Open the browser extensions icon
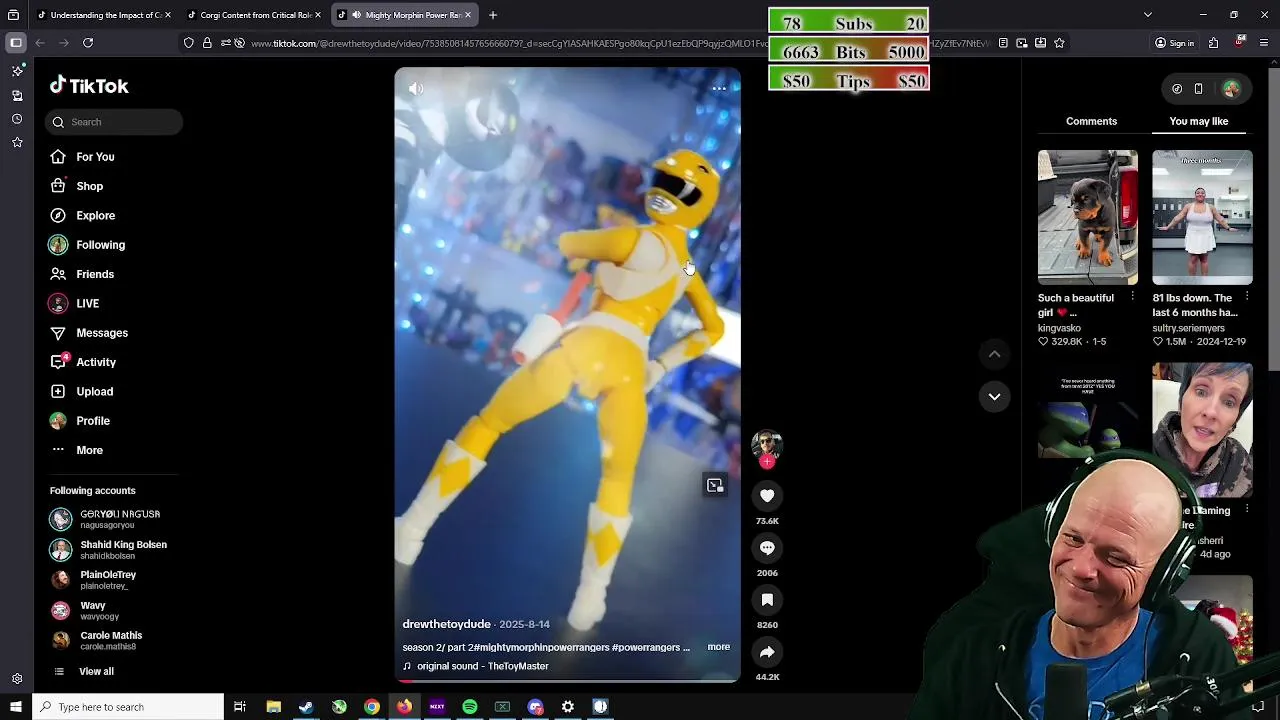Screen dimensions: 1280x720 click(1213, 43)
